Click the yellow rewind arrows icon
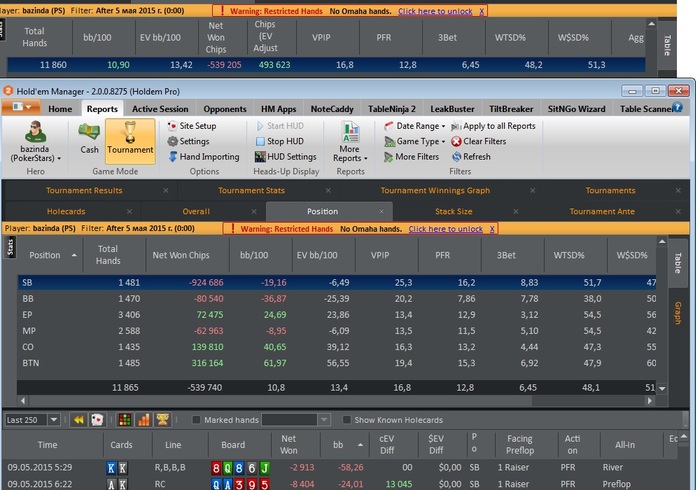700x490 pixels. [x=79, y=420]
